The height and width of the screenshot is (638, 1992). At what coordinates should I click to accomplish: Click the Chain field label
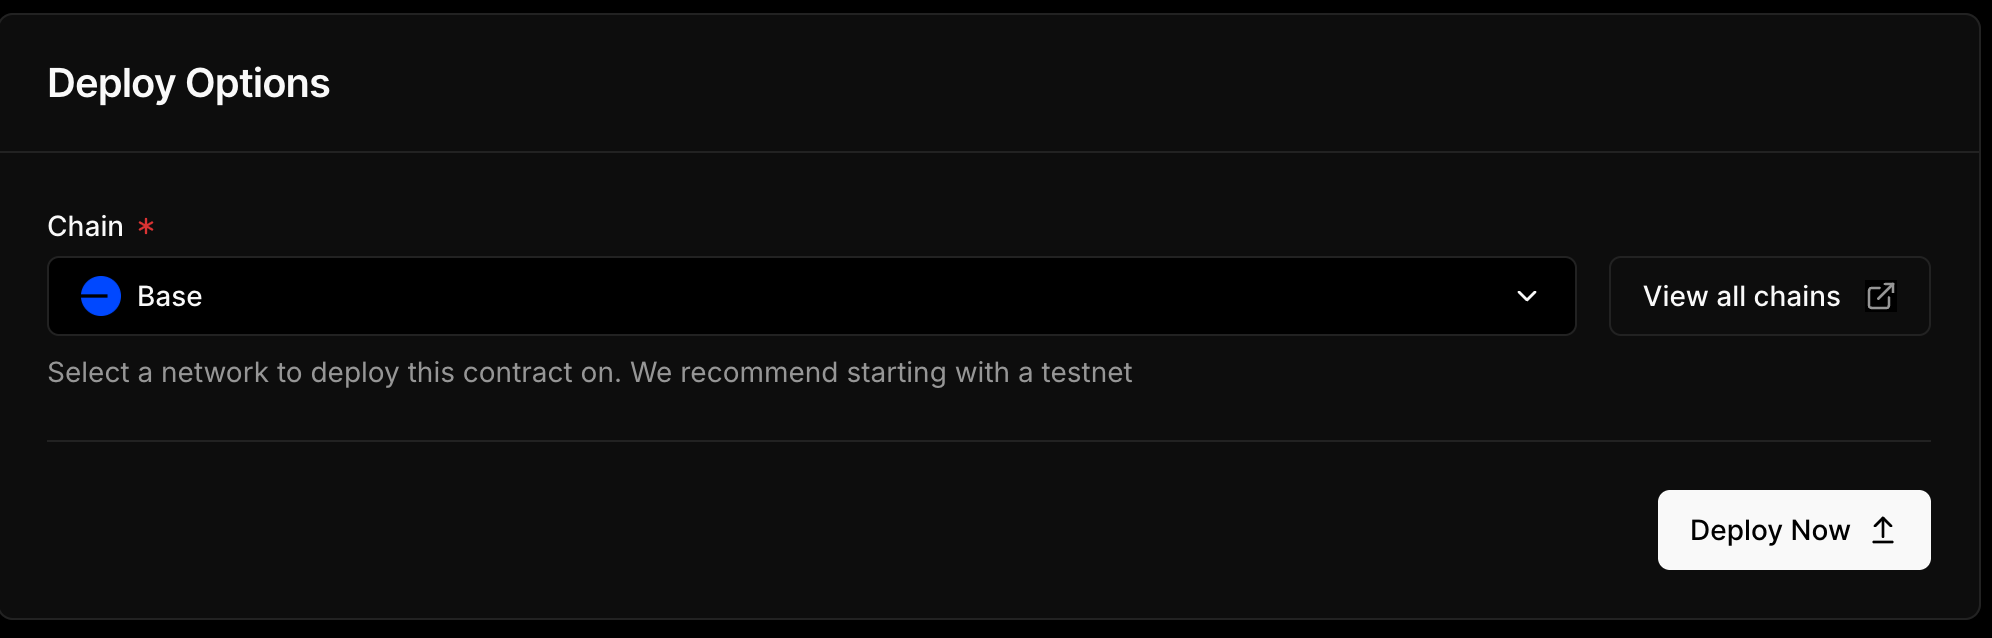(x=85, y=226)
